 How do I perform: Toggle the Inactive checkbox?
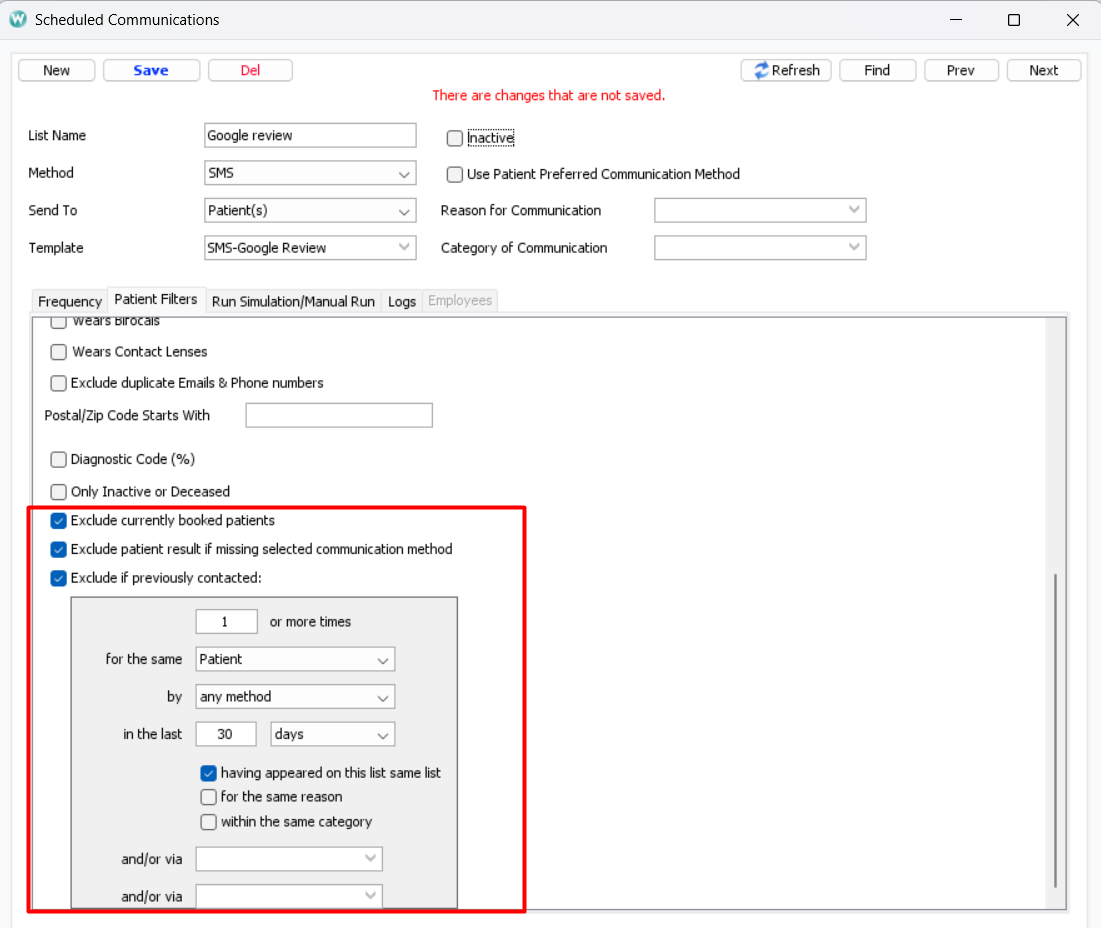pyautogui.click(x=455, y=138)
